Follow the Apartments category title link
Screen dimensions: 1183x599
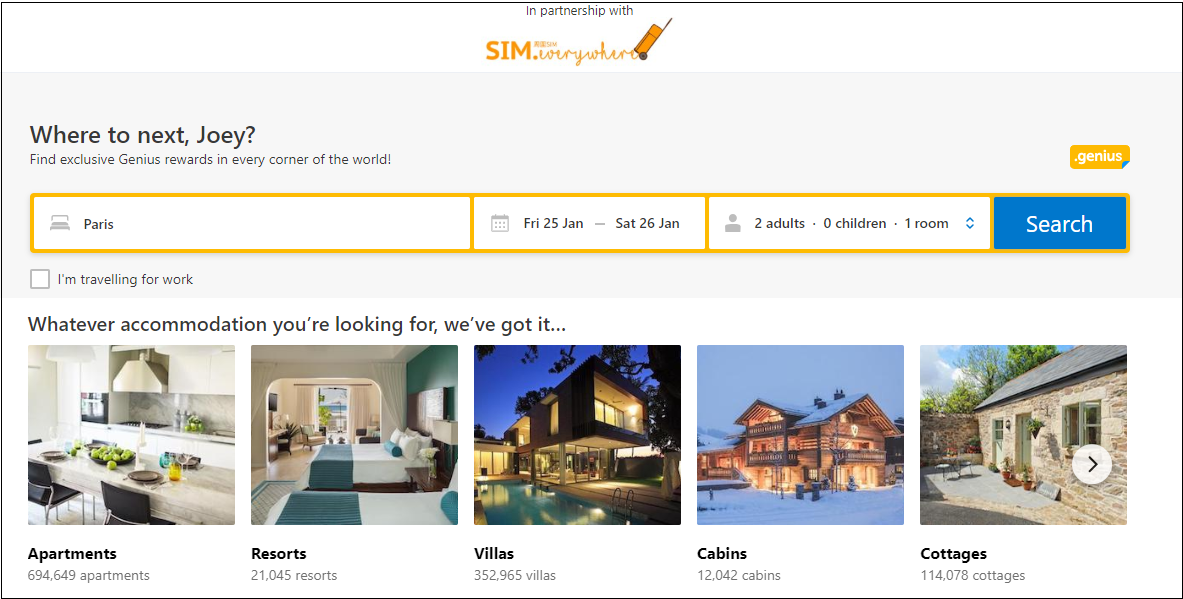click(x=72, y=554)
